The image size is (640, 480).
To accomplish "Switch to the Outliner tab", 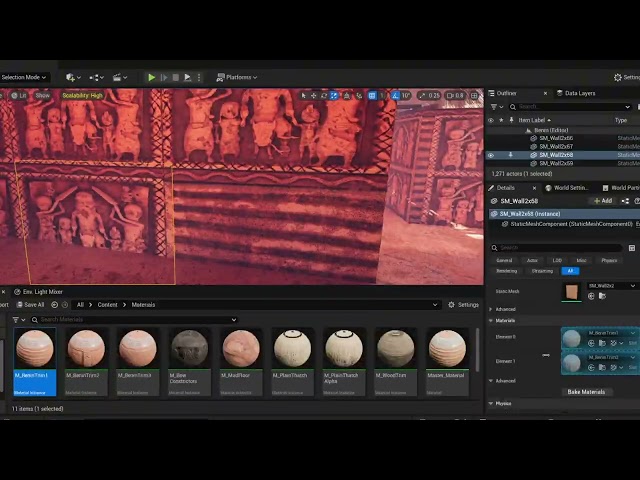I will (507, 93).
